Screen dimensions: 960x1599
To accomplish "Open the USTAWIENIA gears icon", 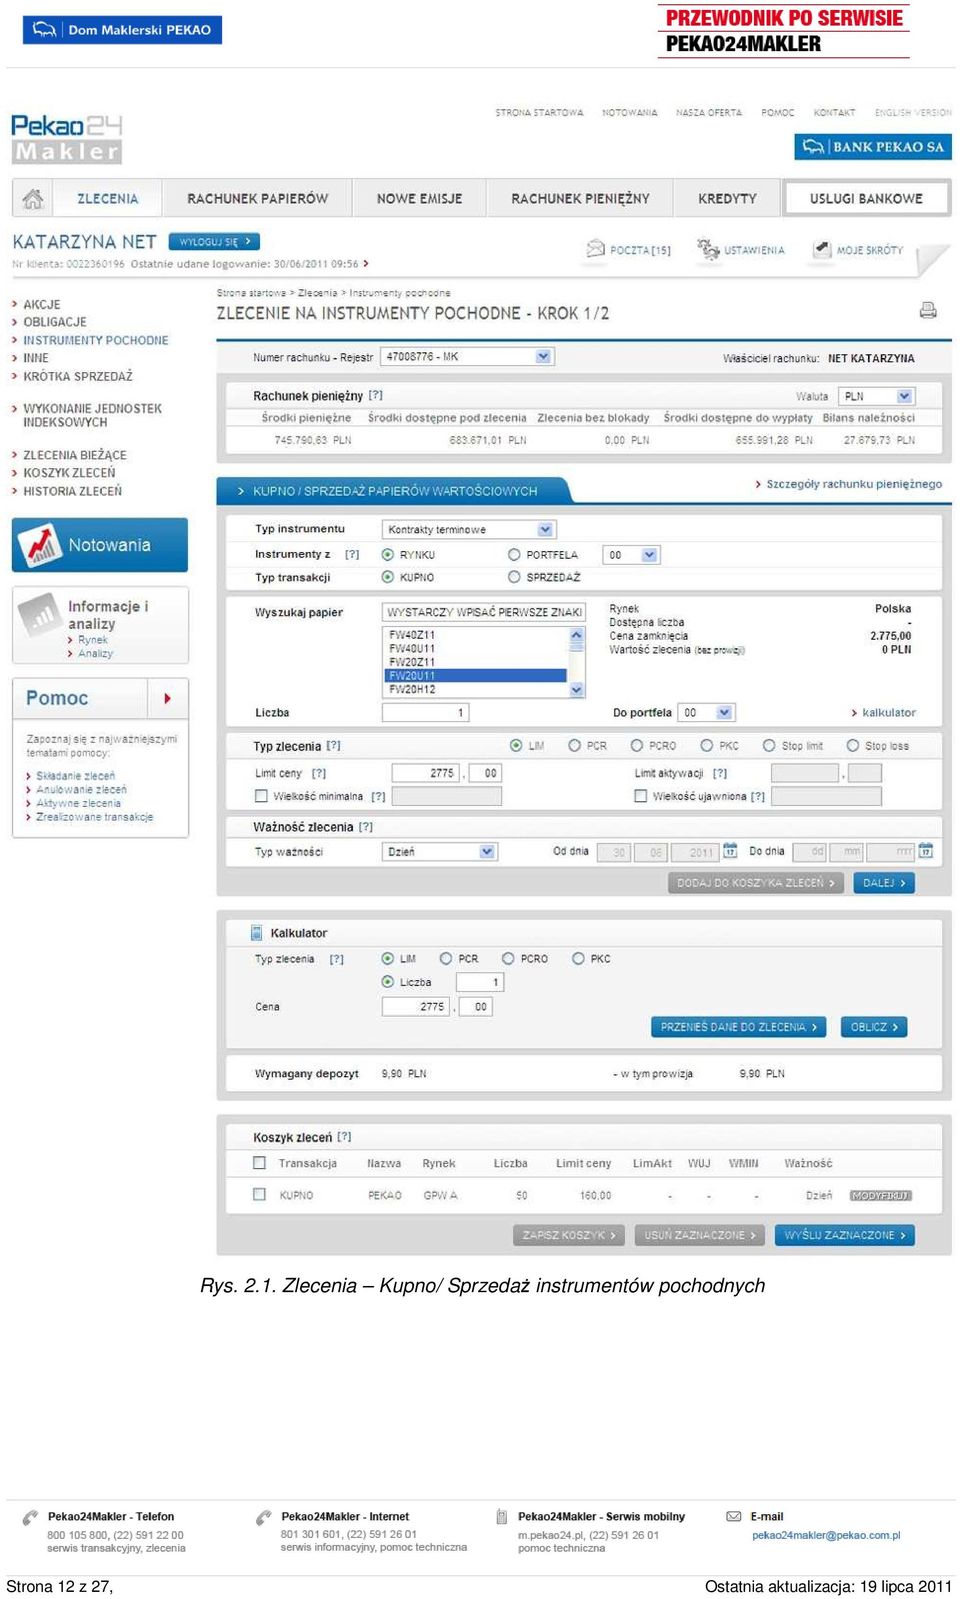I will click(x=708, y=249).
